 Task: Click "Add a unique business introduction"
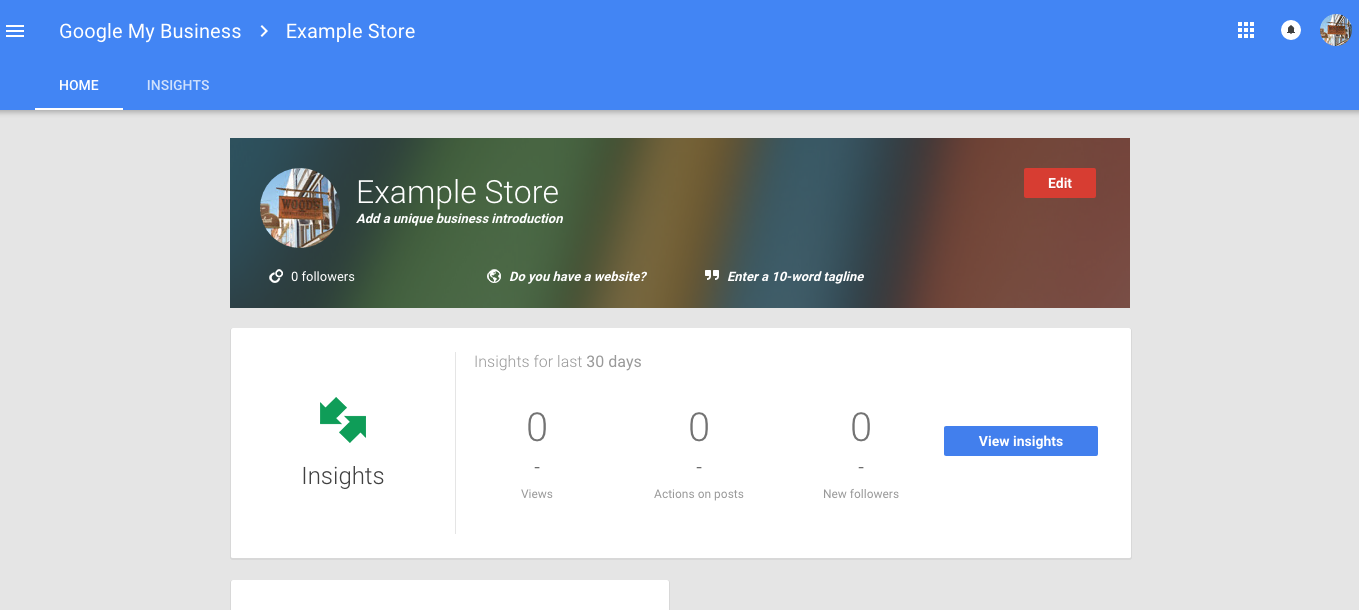[x=460, y=219]
